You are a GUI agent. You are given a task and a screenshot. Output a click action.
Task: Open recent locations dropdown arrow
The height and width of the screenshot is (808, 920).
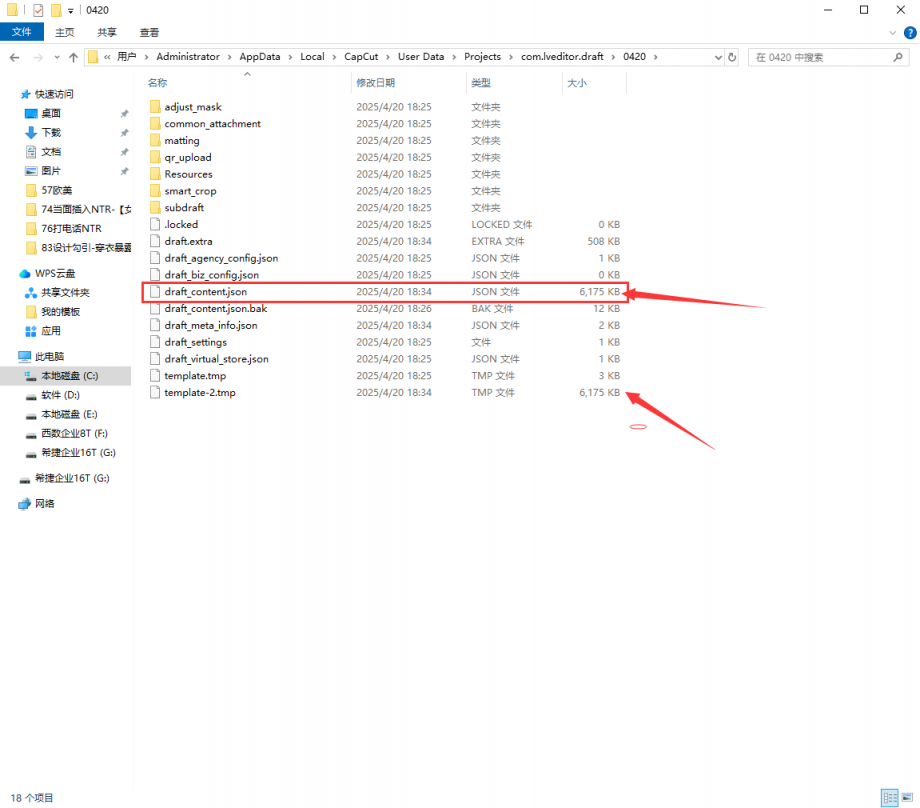(x=56, y=57)
